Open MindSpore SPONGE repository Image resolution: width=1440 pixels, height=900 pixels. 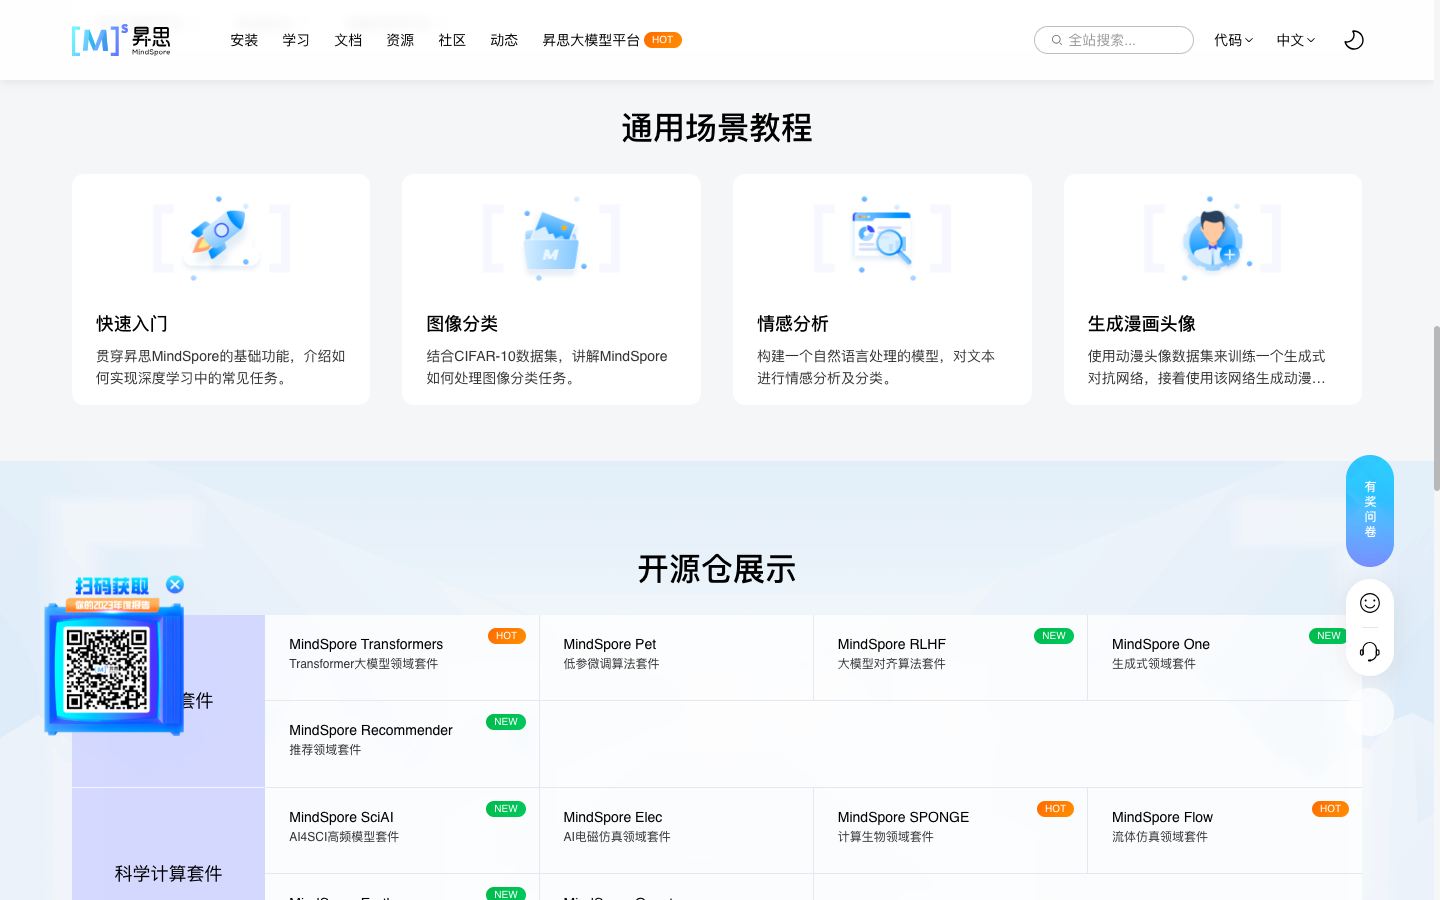coord(903,817)
